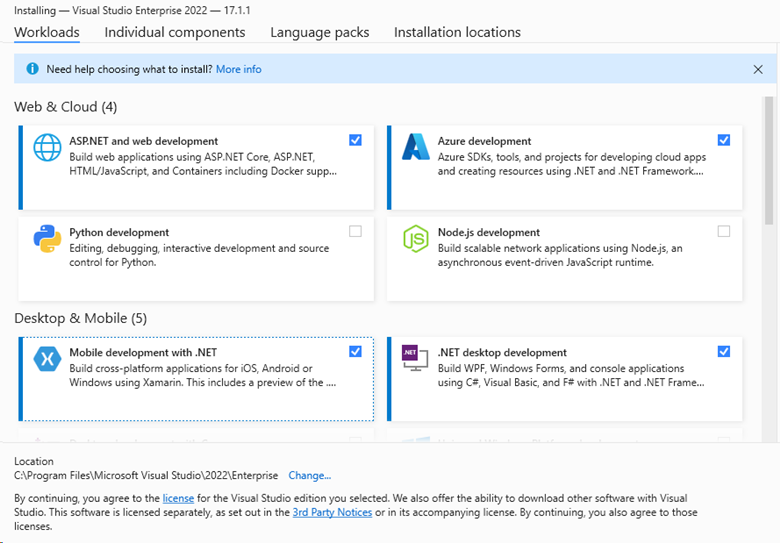Screen dimensions: 780x543
Task: Click Change... to edit install location
Action: [309, 475]
